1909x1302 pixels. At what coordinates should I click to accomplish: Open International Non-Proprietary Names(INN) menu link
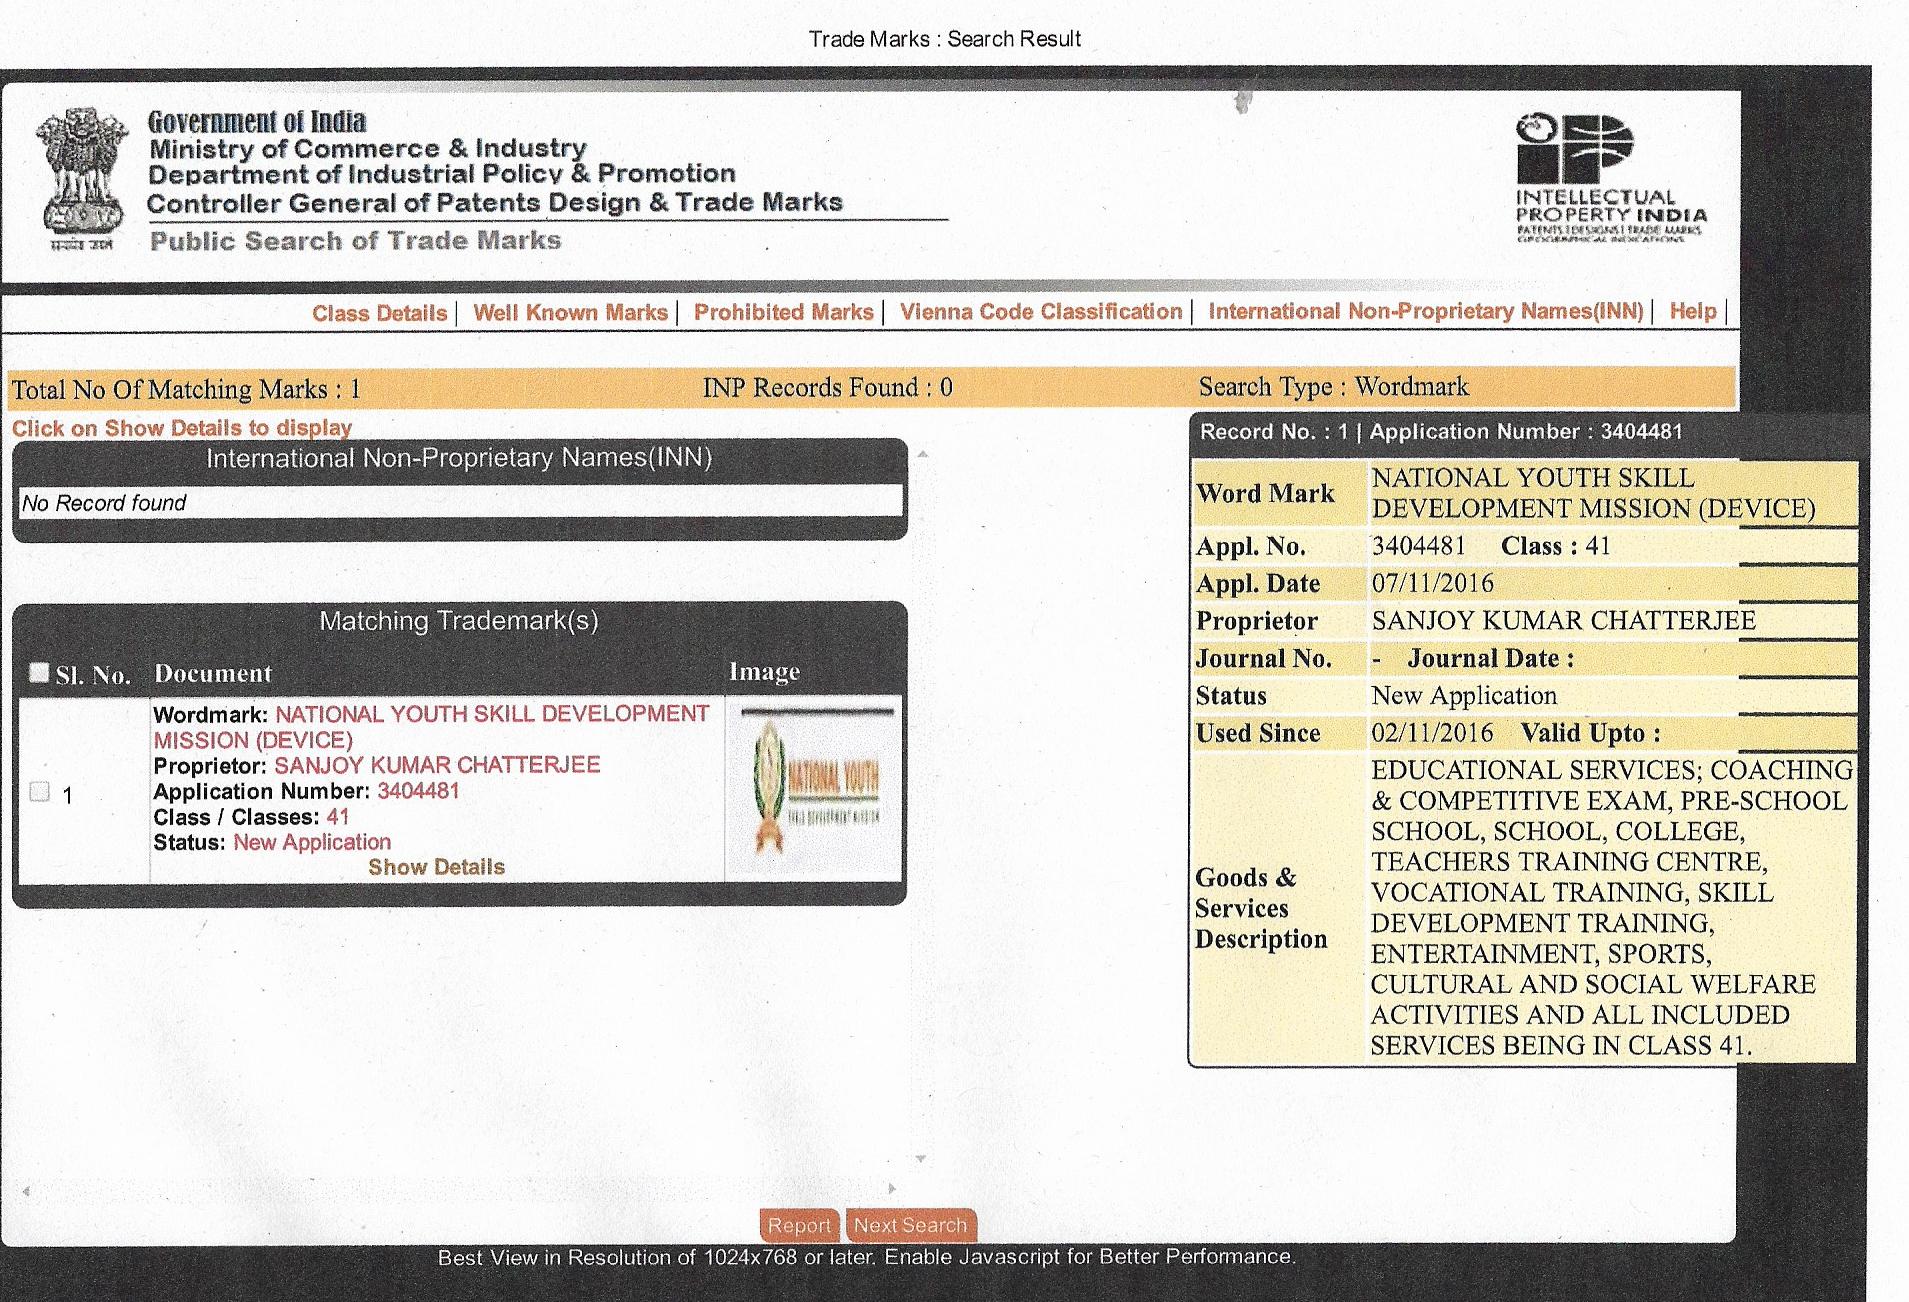click(1425, 311)
